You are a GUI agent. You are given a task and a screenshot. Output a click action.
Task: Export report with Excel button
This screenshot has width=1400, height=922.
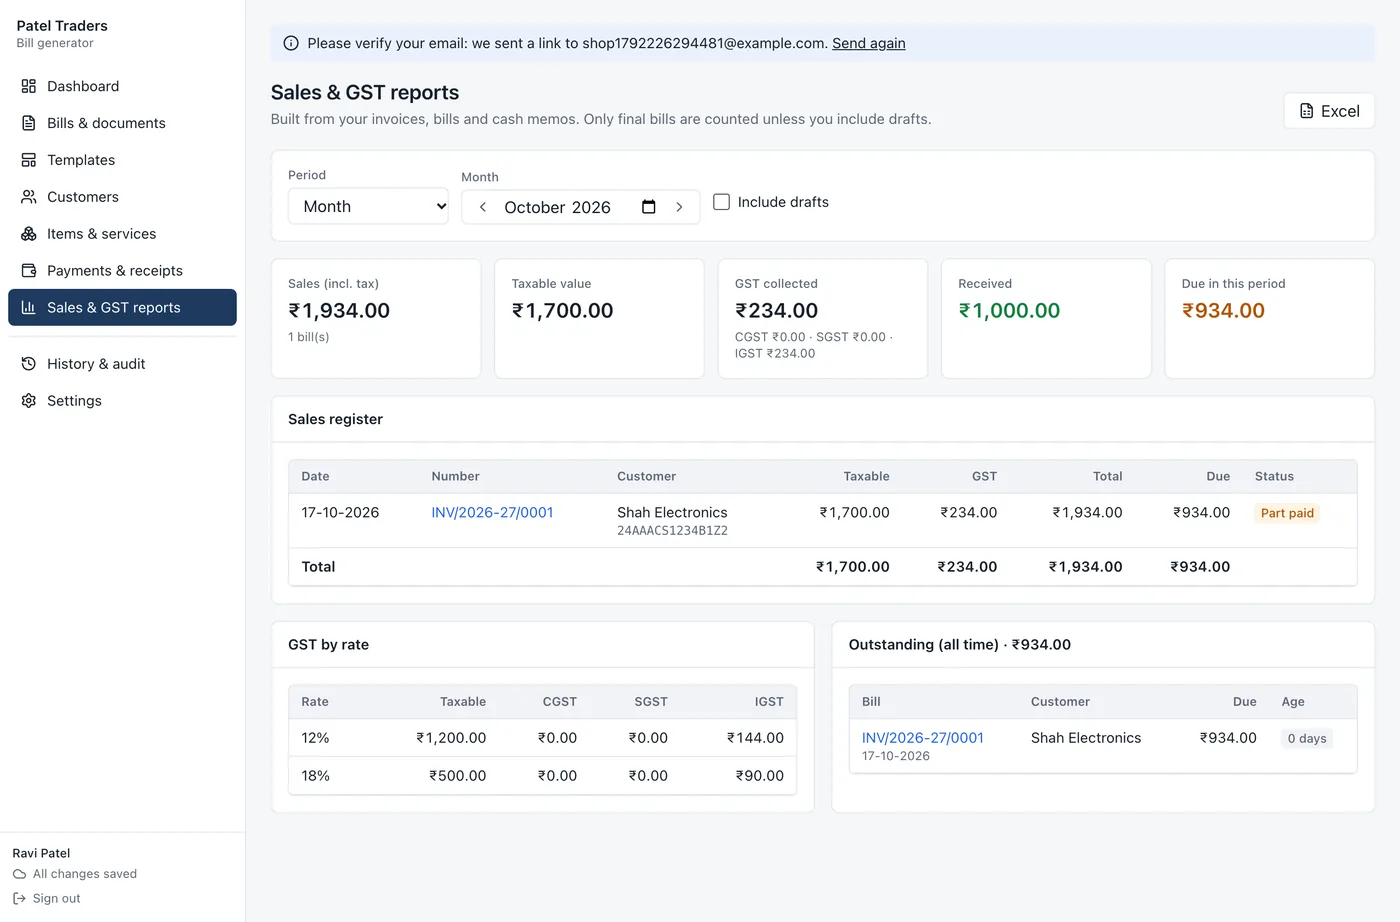[x=1329, y=111]
